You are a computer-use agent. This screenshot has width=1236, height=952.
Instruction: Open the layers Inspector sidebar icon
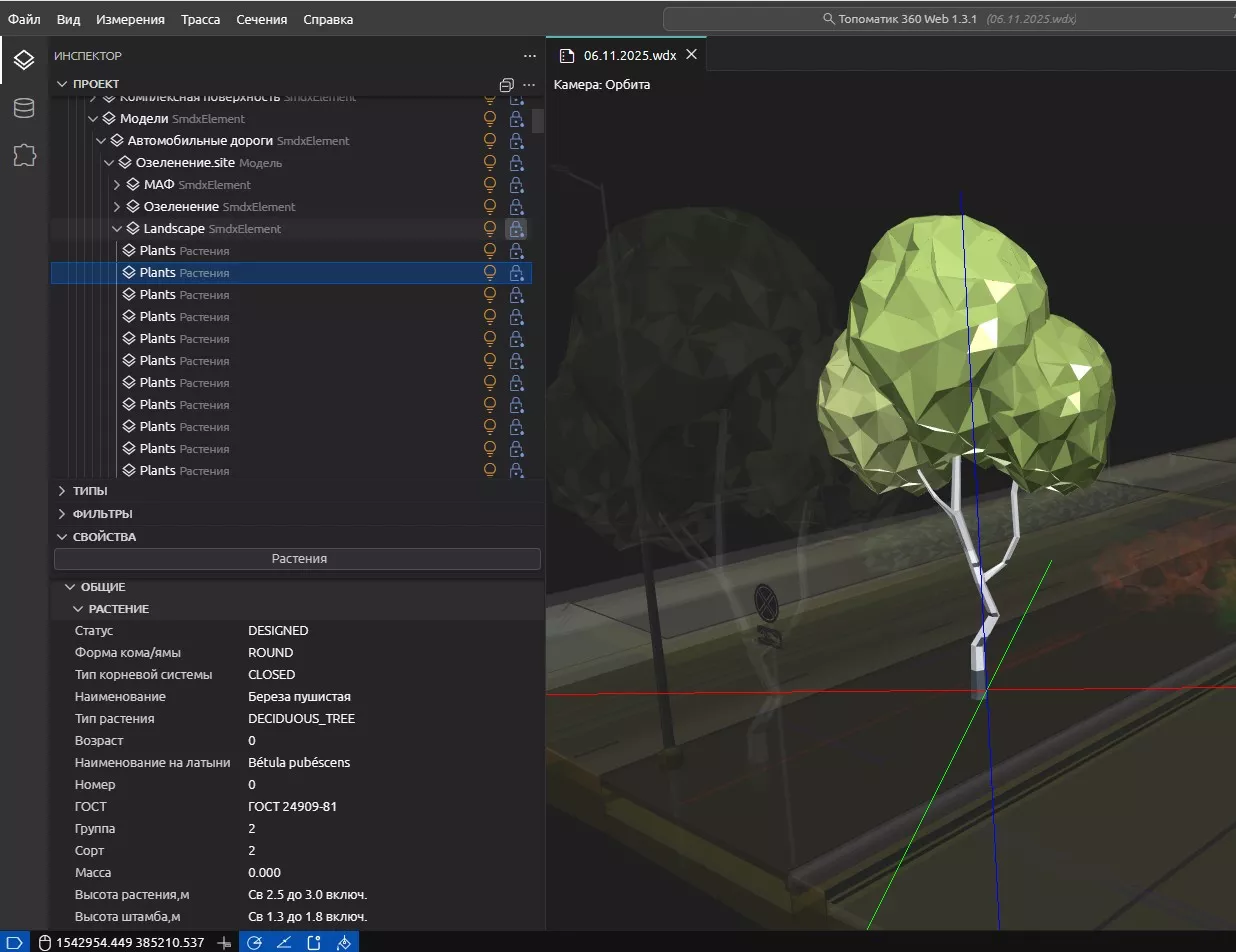[x=24, y=61]
